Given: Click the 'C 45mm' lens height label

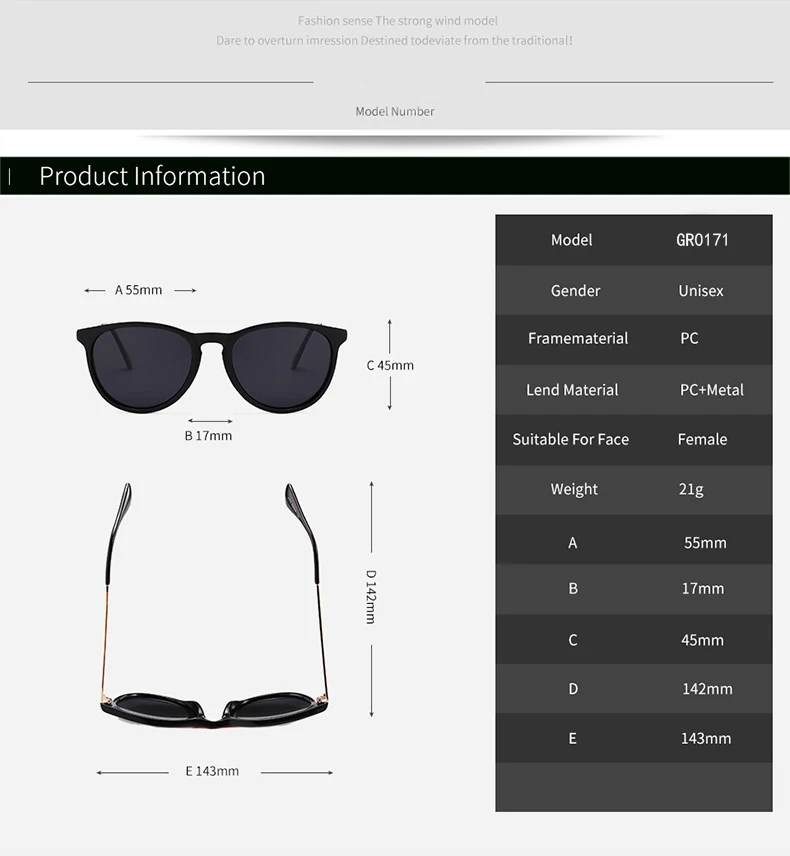Looking at the screenshot, I should click(390, 365).
